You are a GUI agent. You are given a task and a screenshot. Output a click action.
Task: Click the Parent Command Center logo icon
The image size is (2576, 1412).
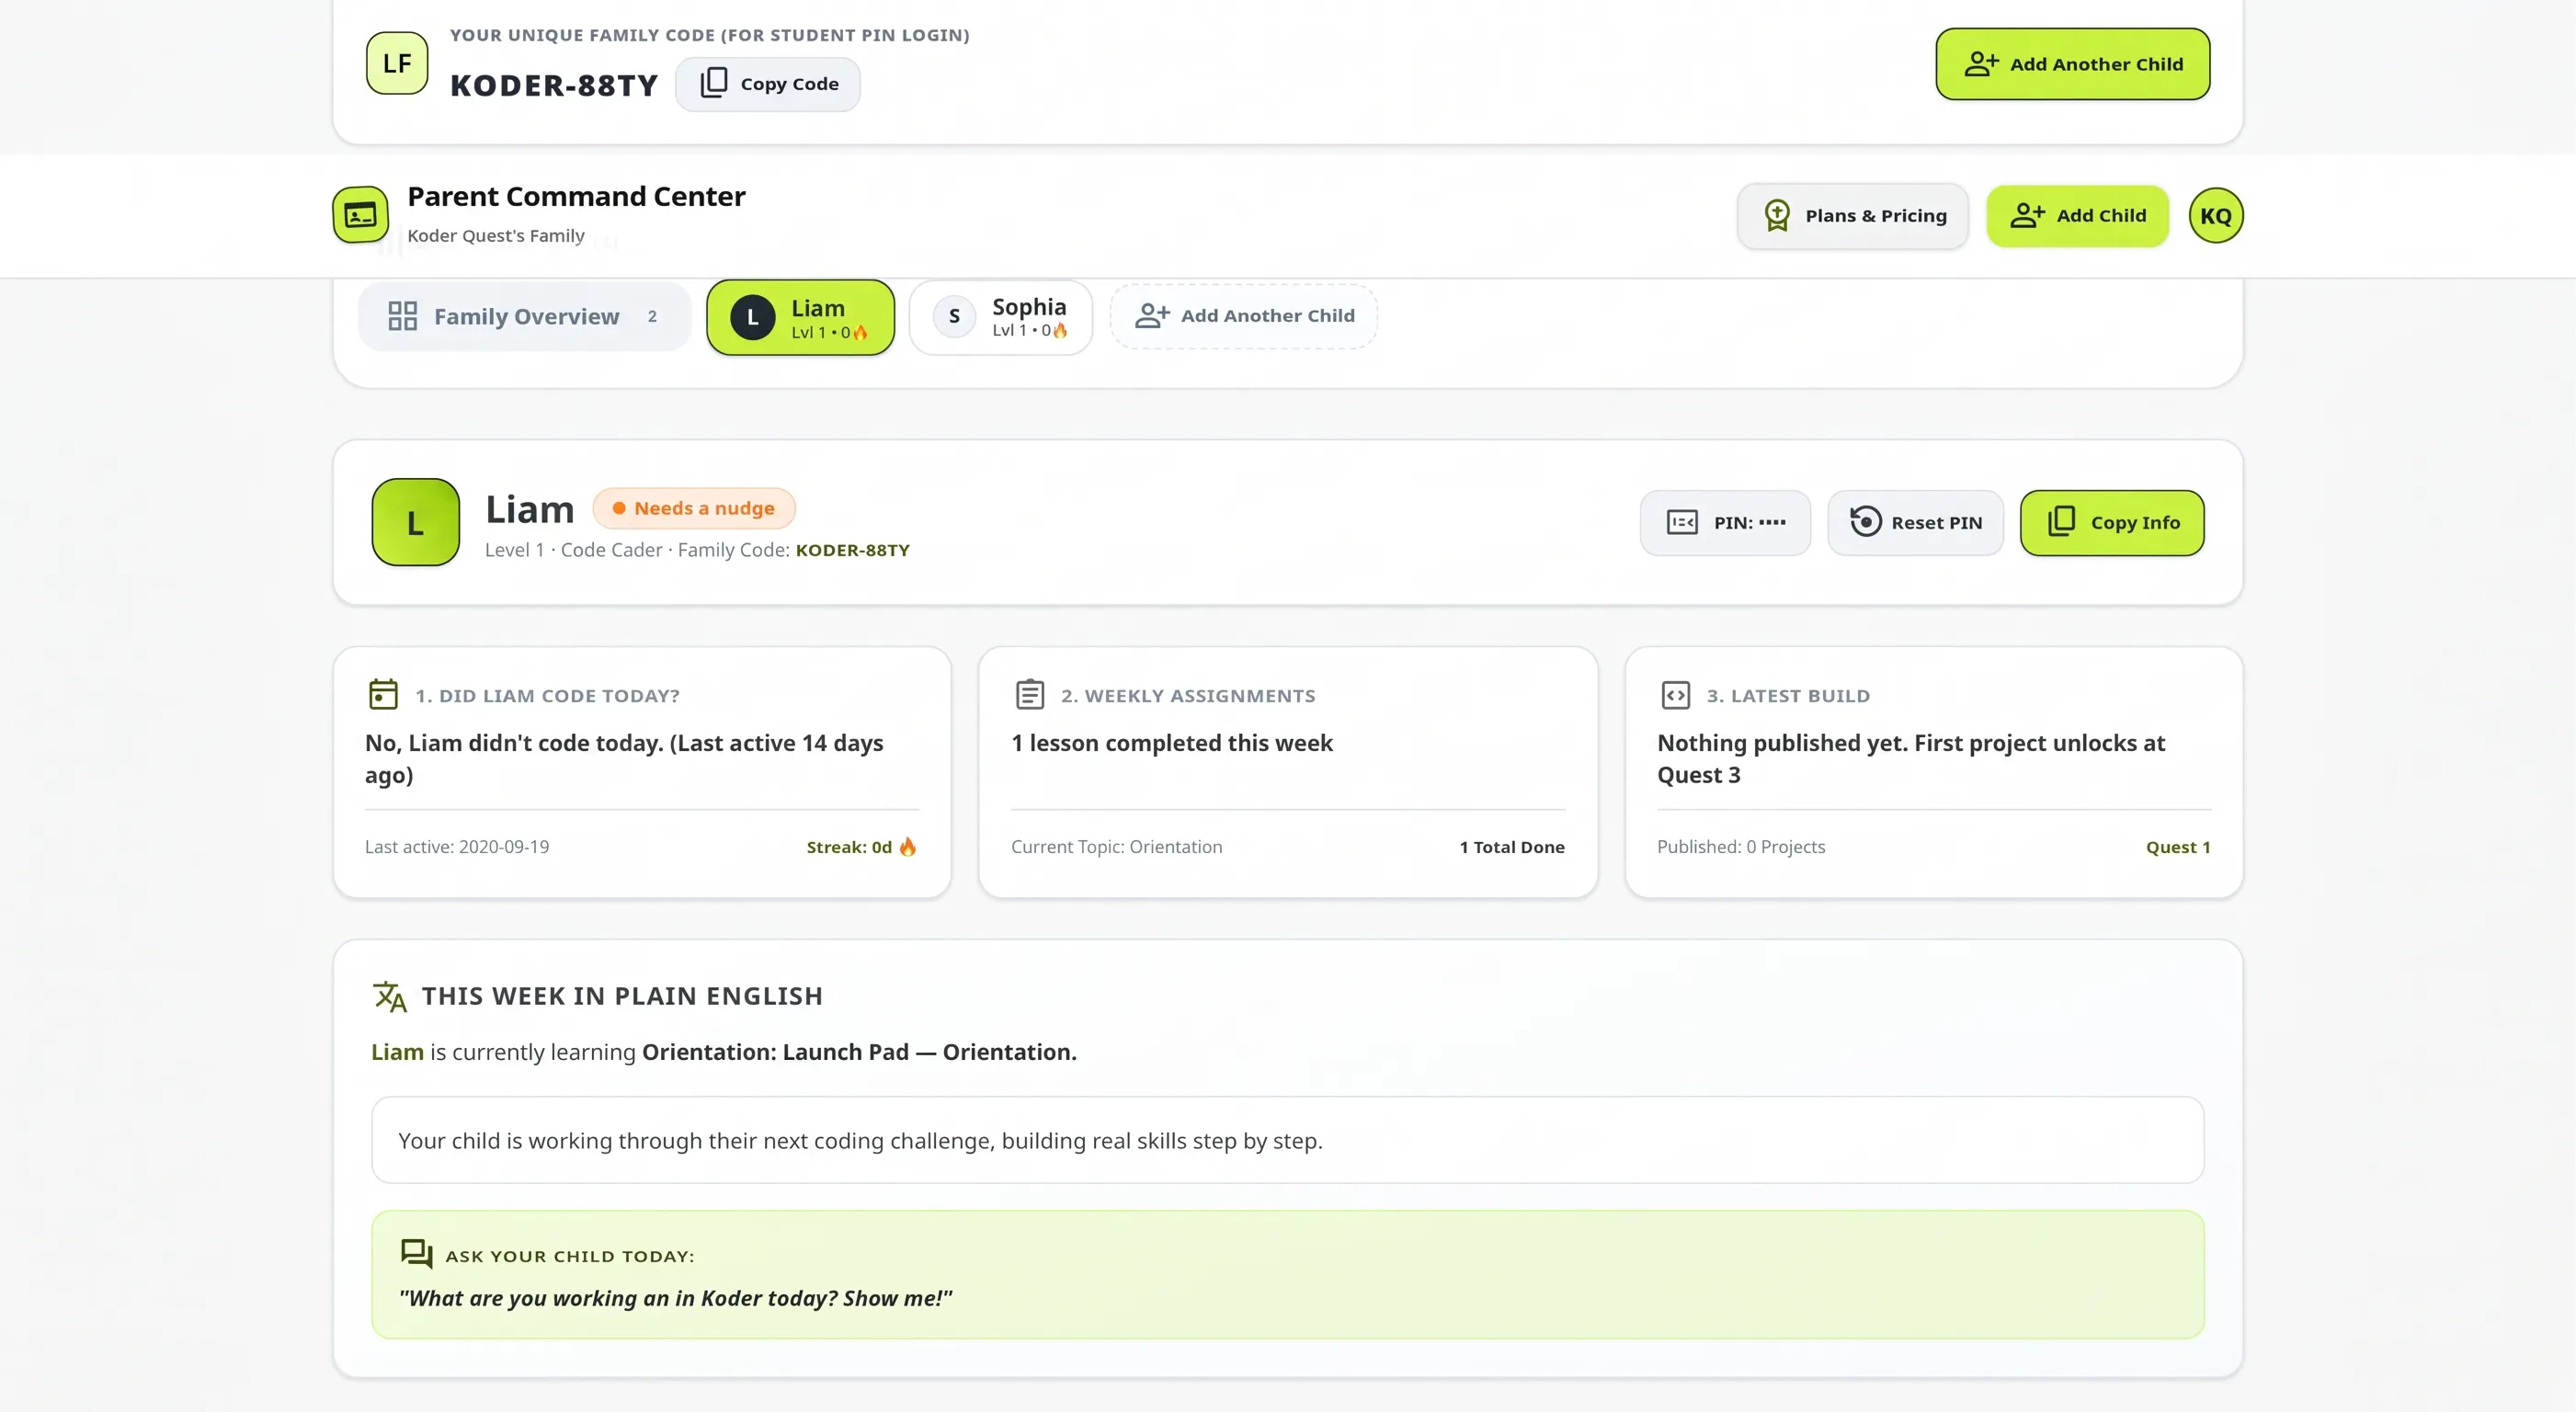(x=360, y=214)
